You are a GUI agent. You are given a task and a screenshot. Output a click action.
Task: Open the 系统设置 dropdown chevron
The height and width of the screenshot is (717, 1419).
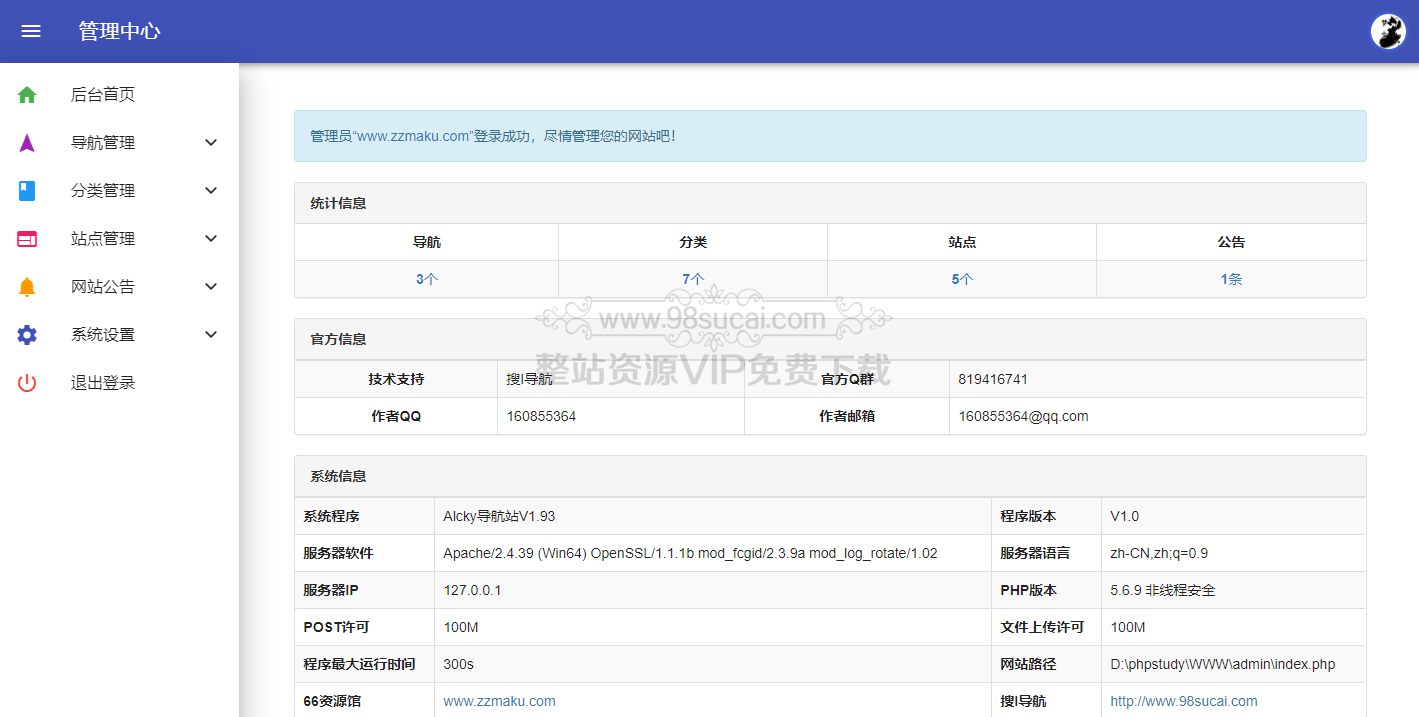pos(210,334)
